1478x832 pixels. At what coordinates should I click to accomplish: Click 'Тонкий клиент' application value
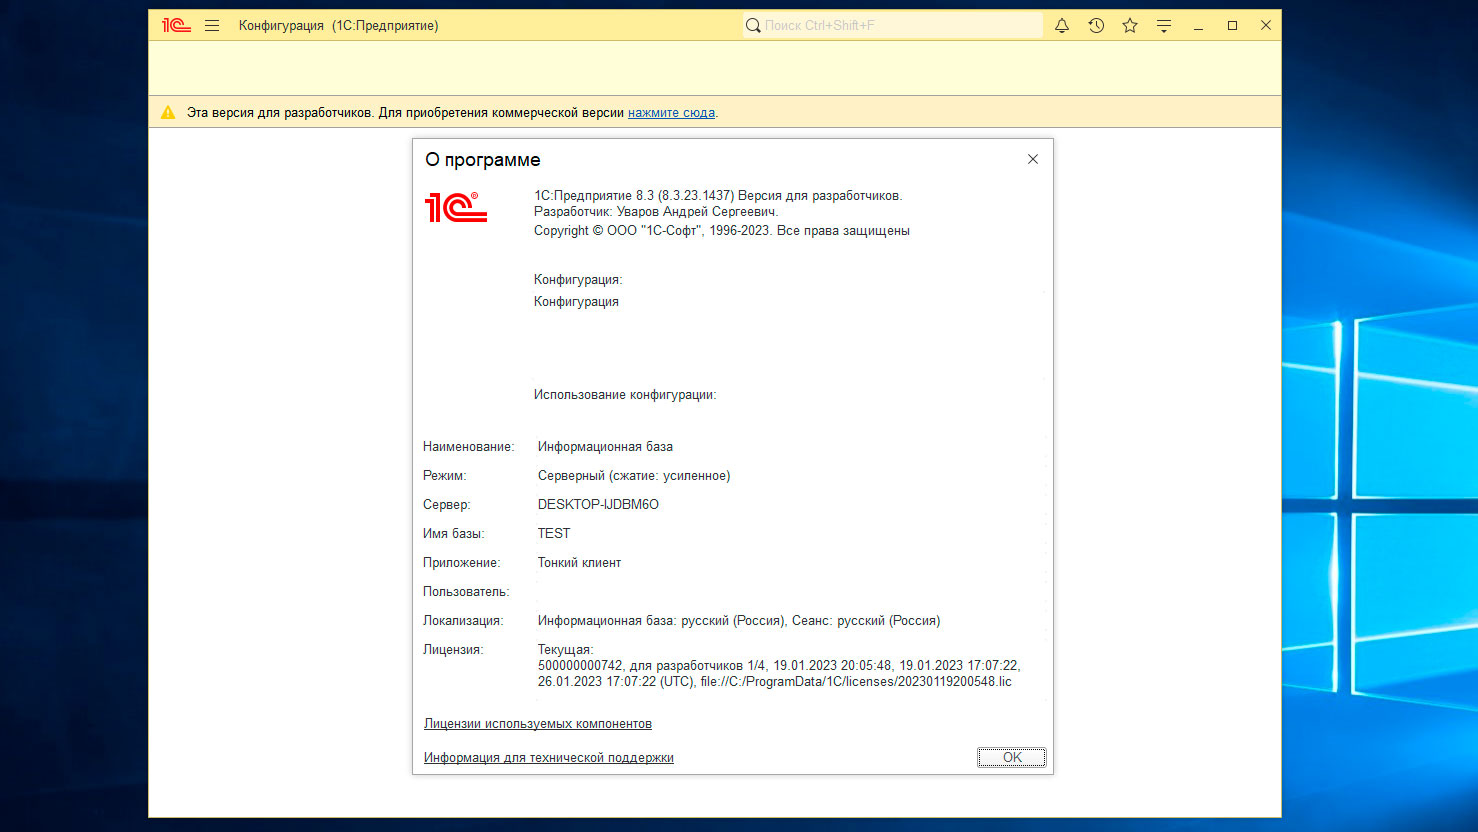point(579,562)
